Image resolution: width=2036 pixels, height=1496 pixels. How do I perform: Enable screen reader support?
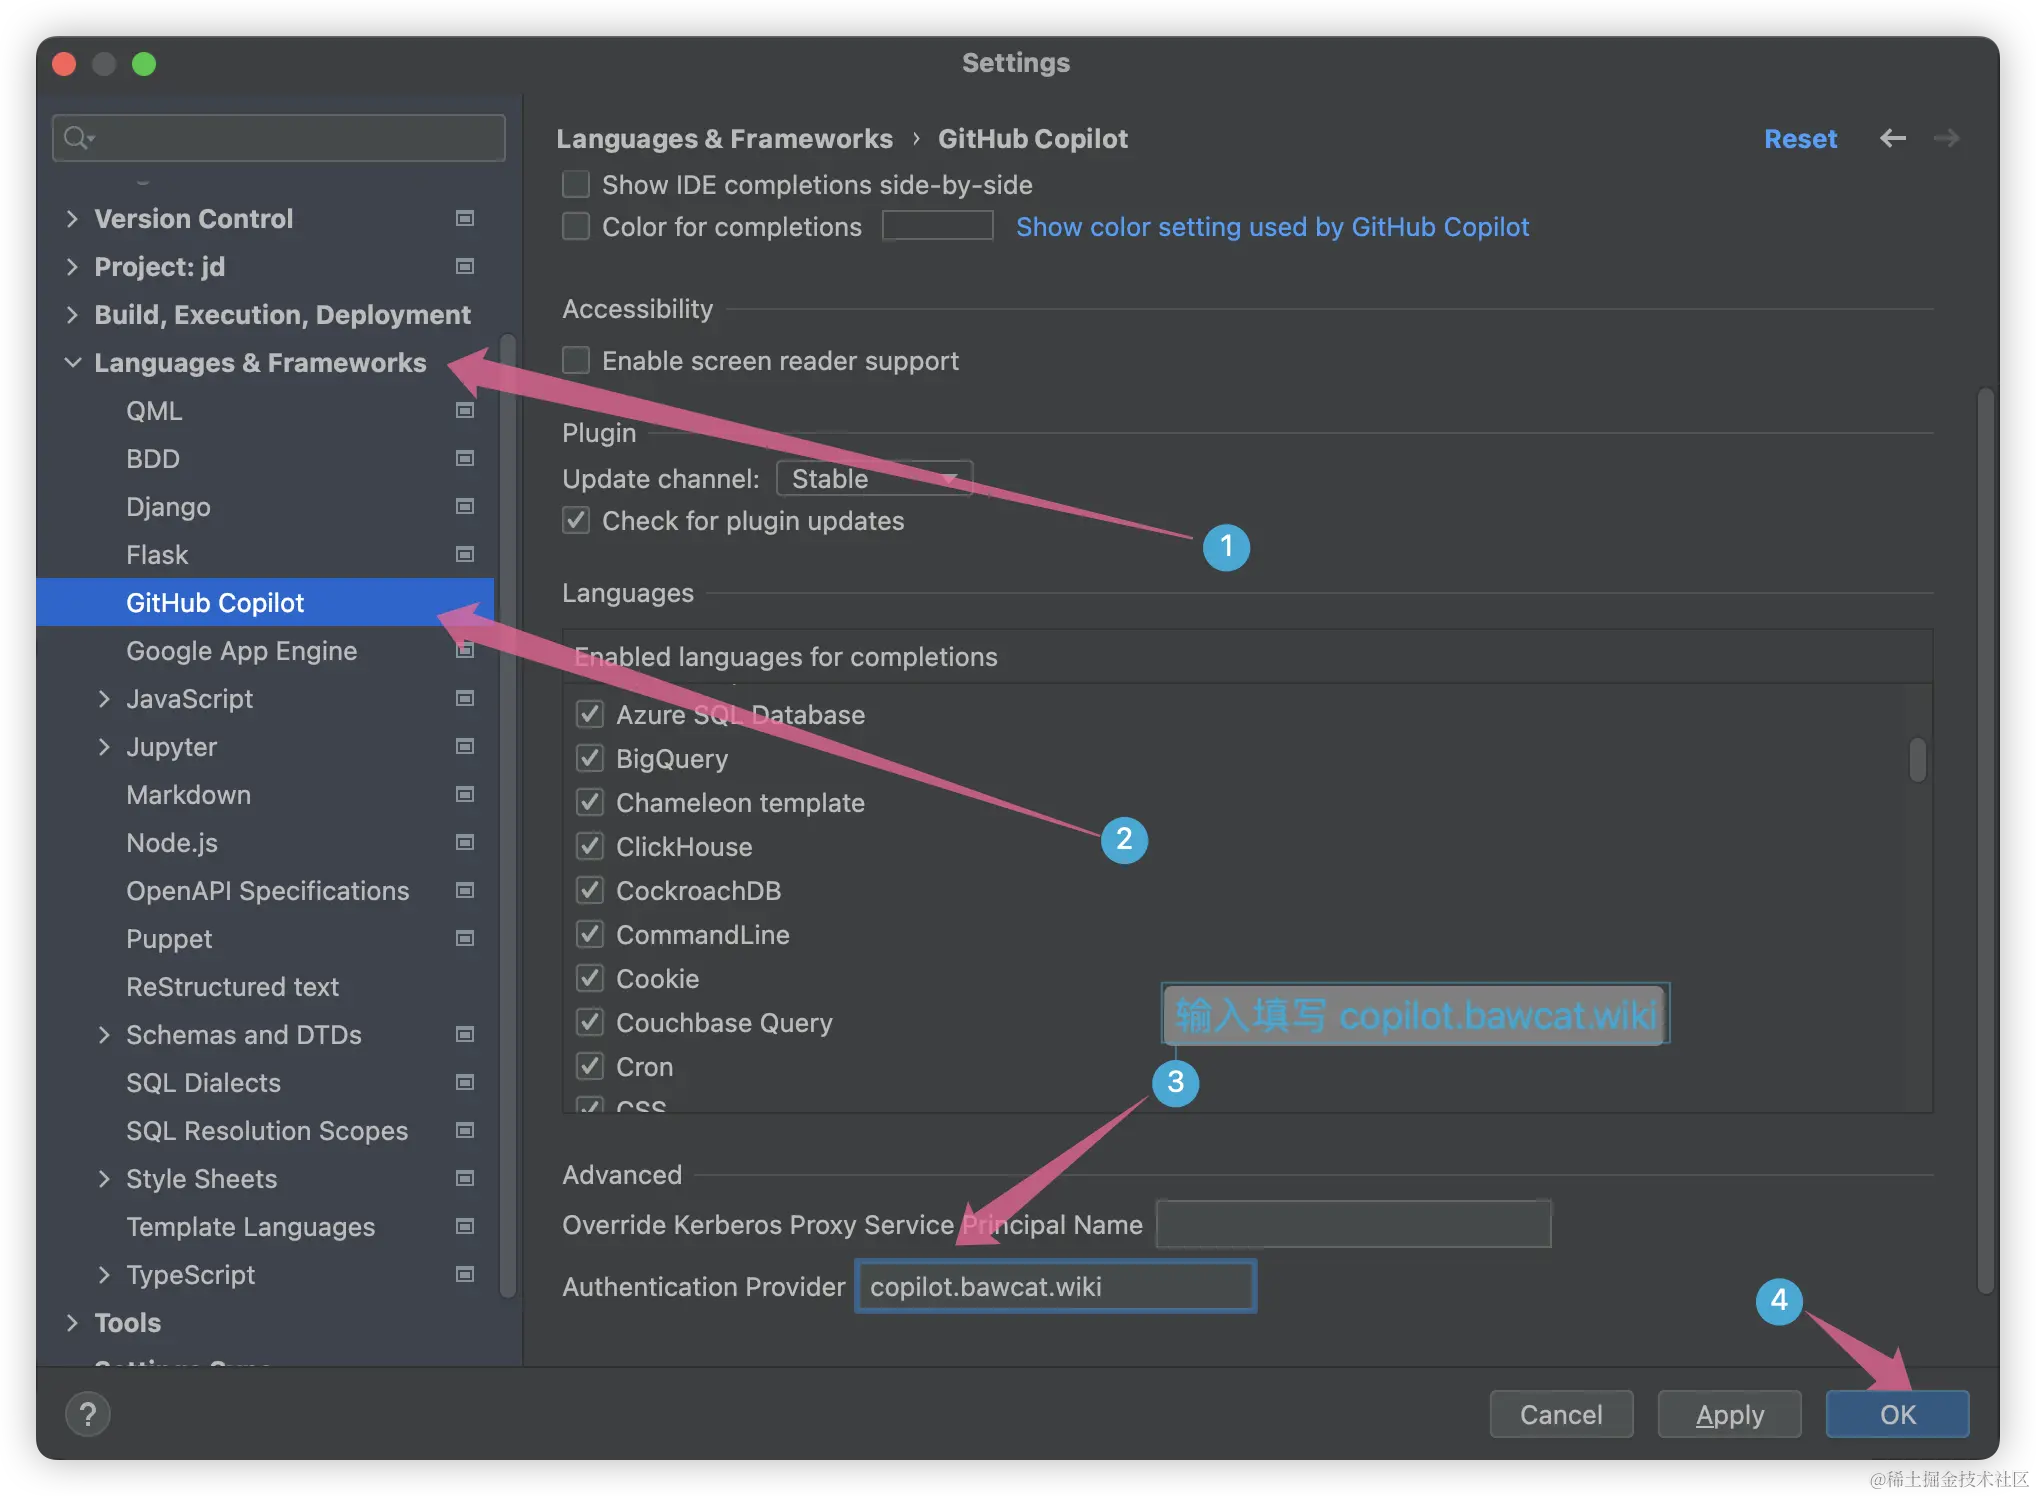pyautogui.click(x=575, y=360)
